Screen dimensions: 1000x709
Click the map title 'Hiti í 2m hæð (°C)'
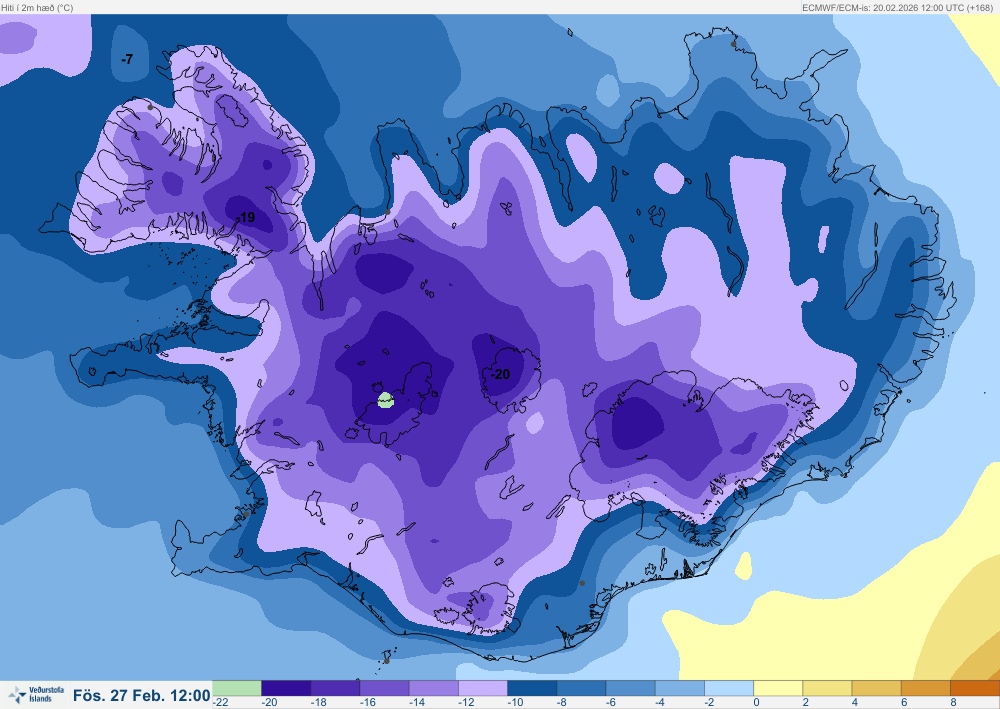point(38,8)
